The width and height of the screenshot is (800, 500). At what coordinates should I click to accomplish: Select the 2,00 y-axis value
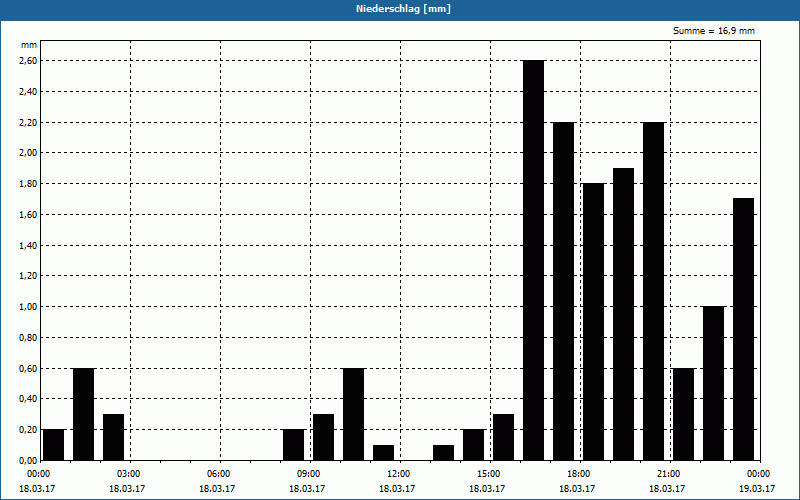[29, 153]
